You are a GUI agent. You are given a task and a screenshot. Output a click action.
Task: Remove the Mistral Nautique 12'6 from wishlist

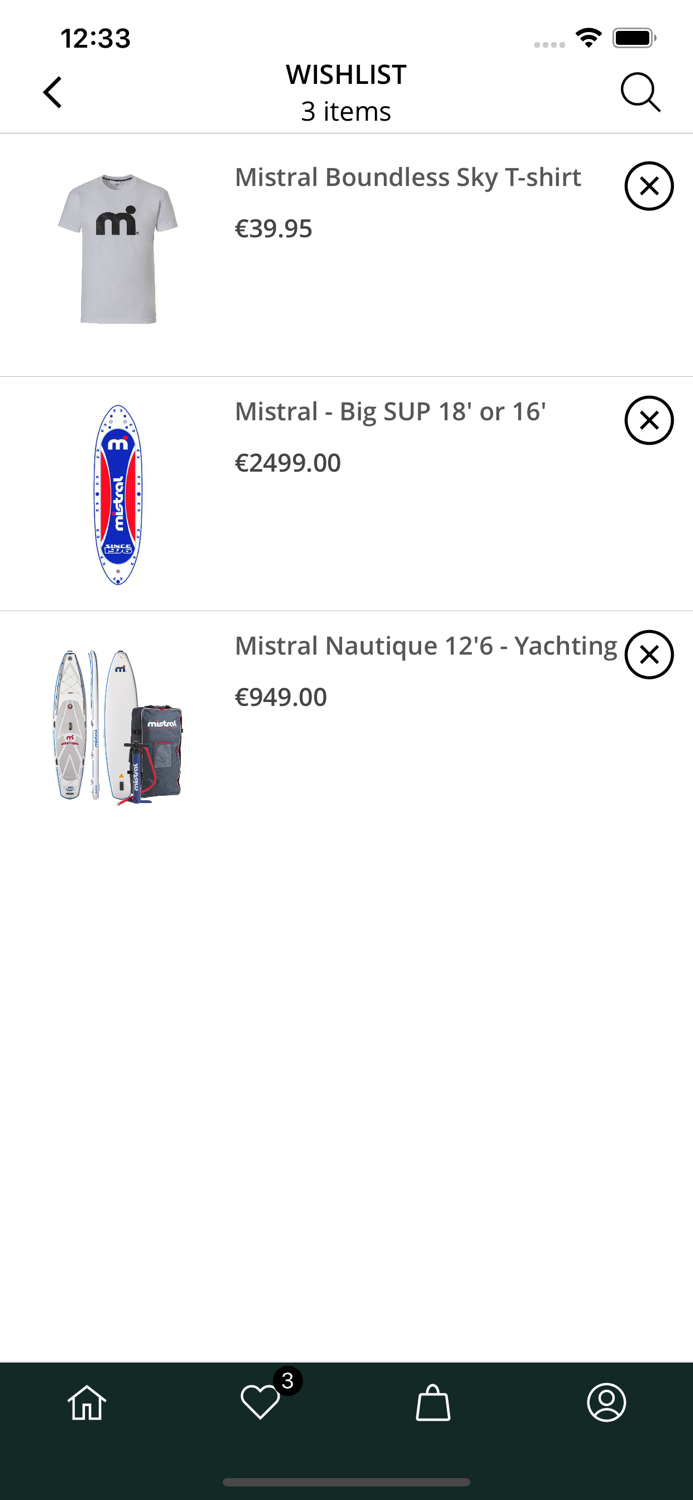650,654
